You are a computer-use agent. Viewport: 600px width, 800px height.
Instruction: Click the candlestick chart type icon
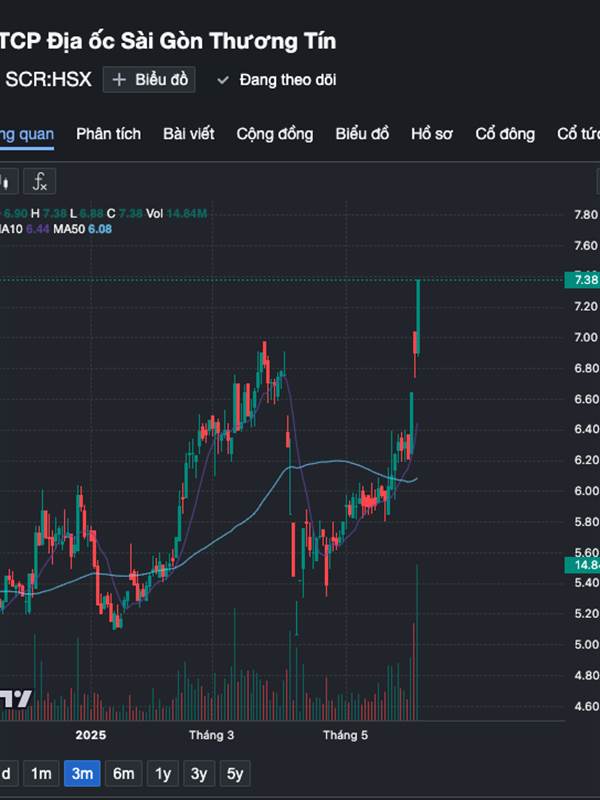tap(7, 181)
